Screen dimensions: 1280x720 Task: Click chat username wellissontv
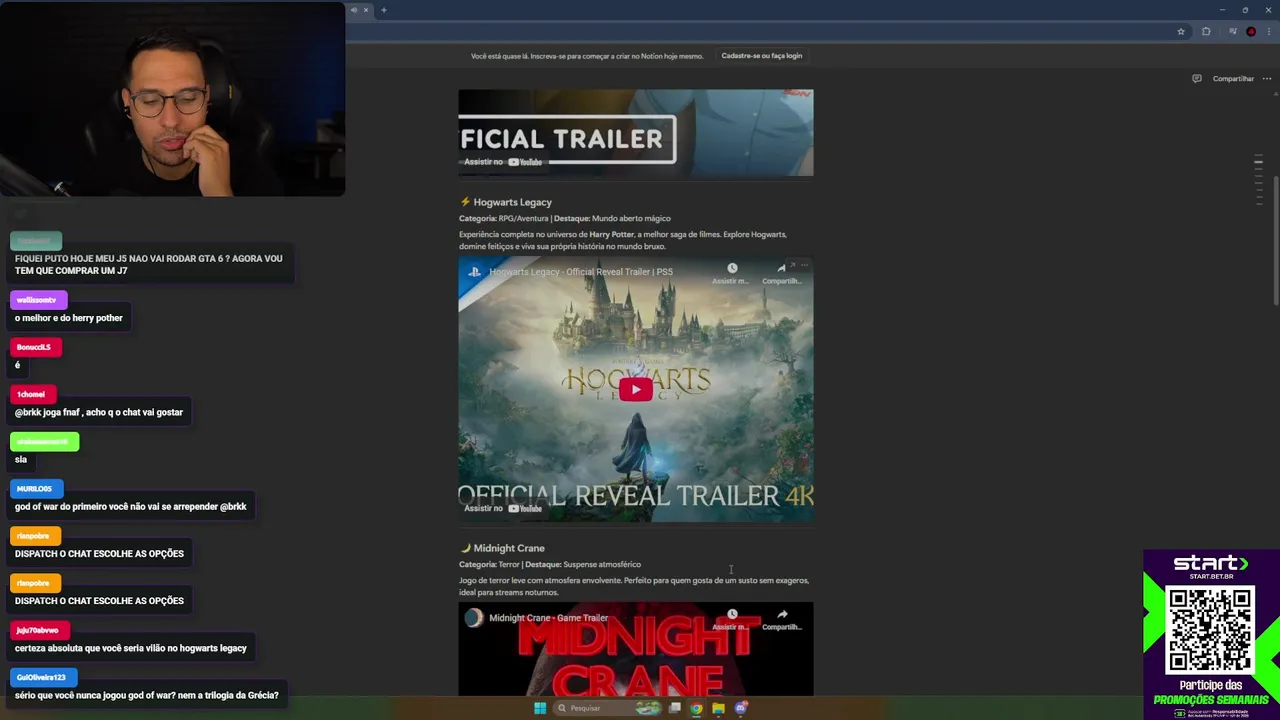coord(36,300)
